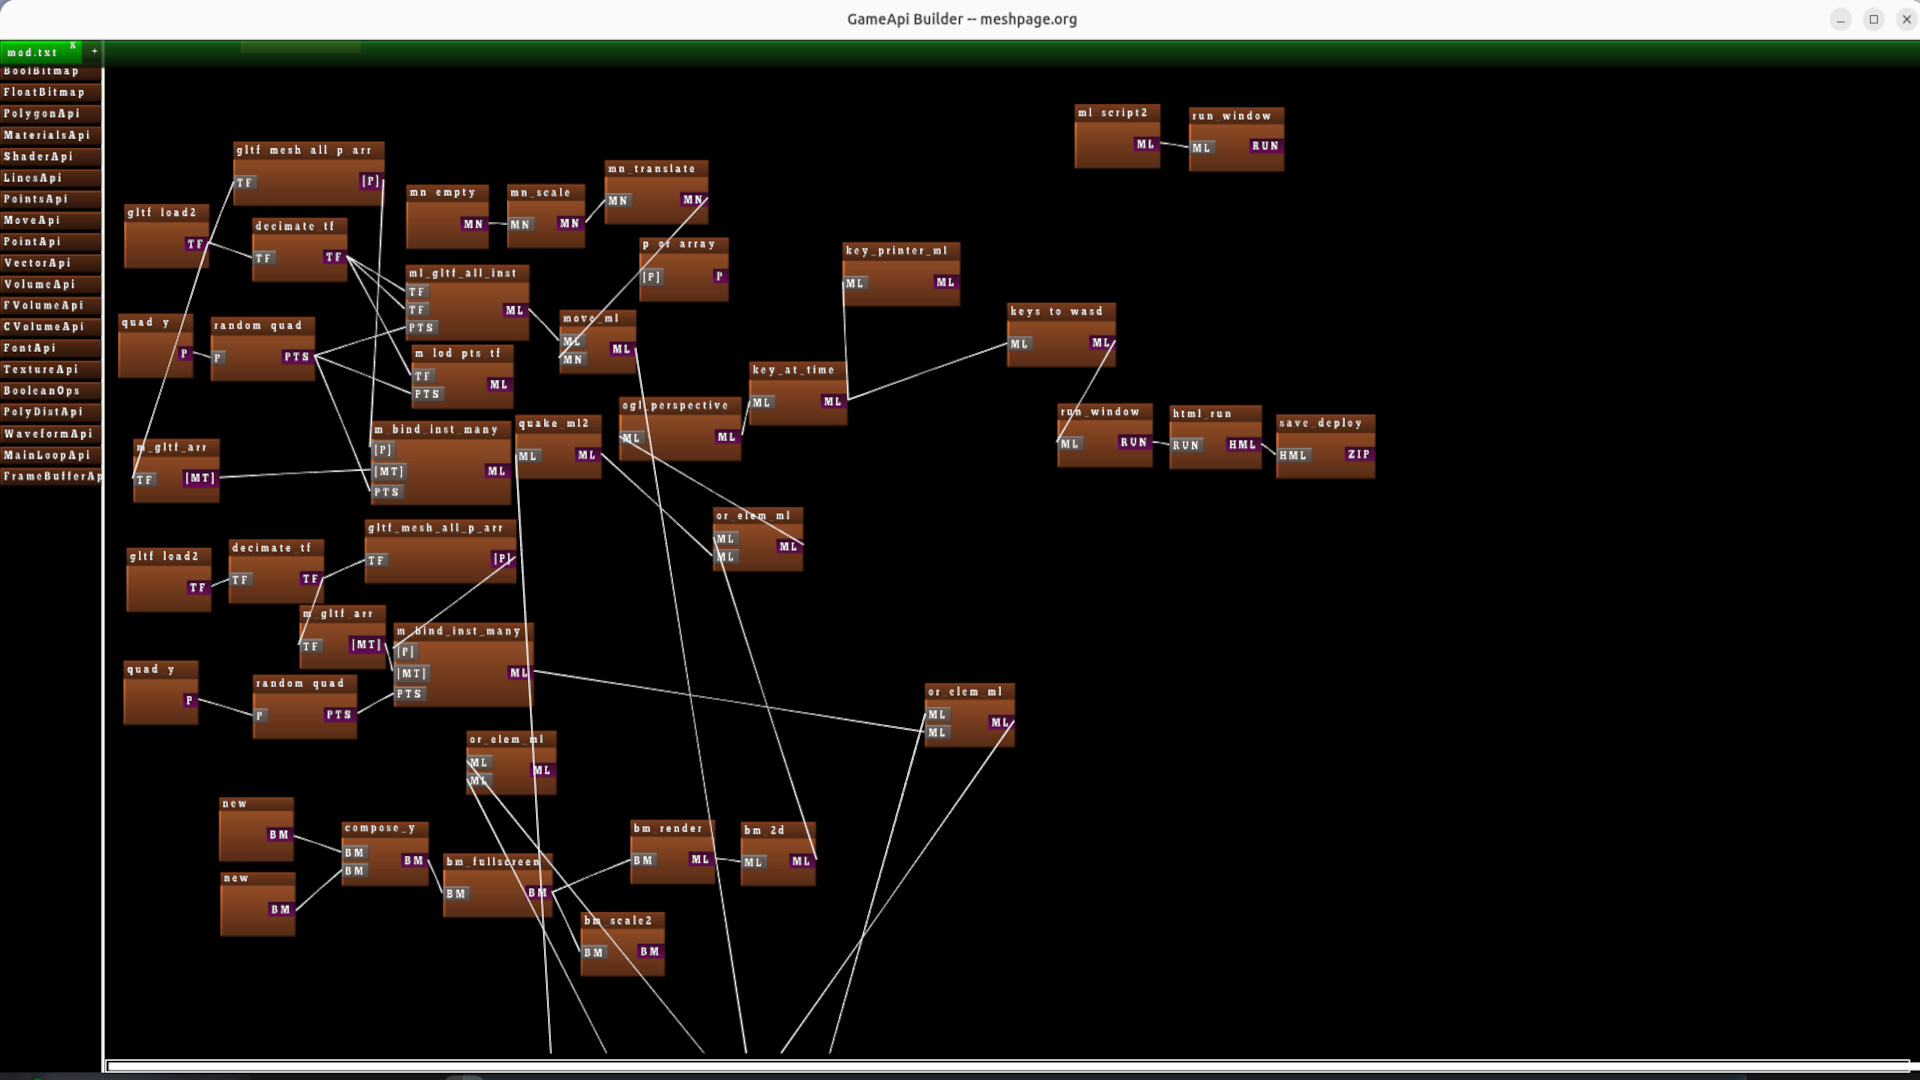Click the PTS output of random_quad node
1920x1080 pixels.
click(296, 357)
